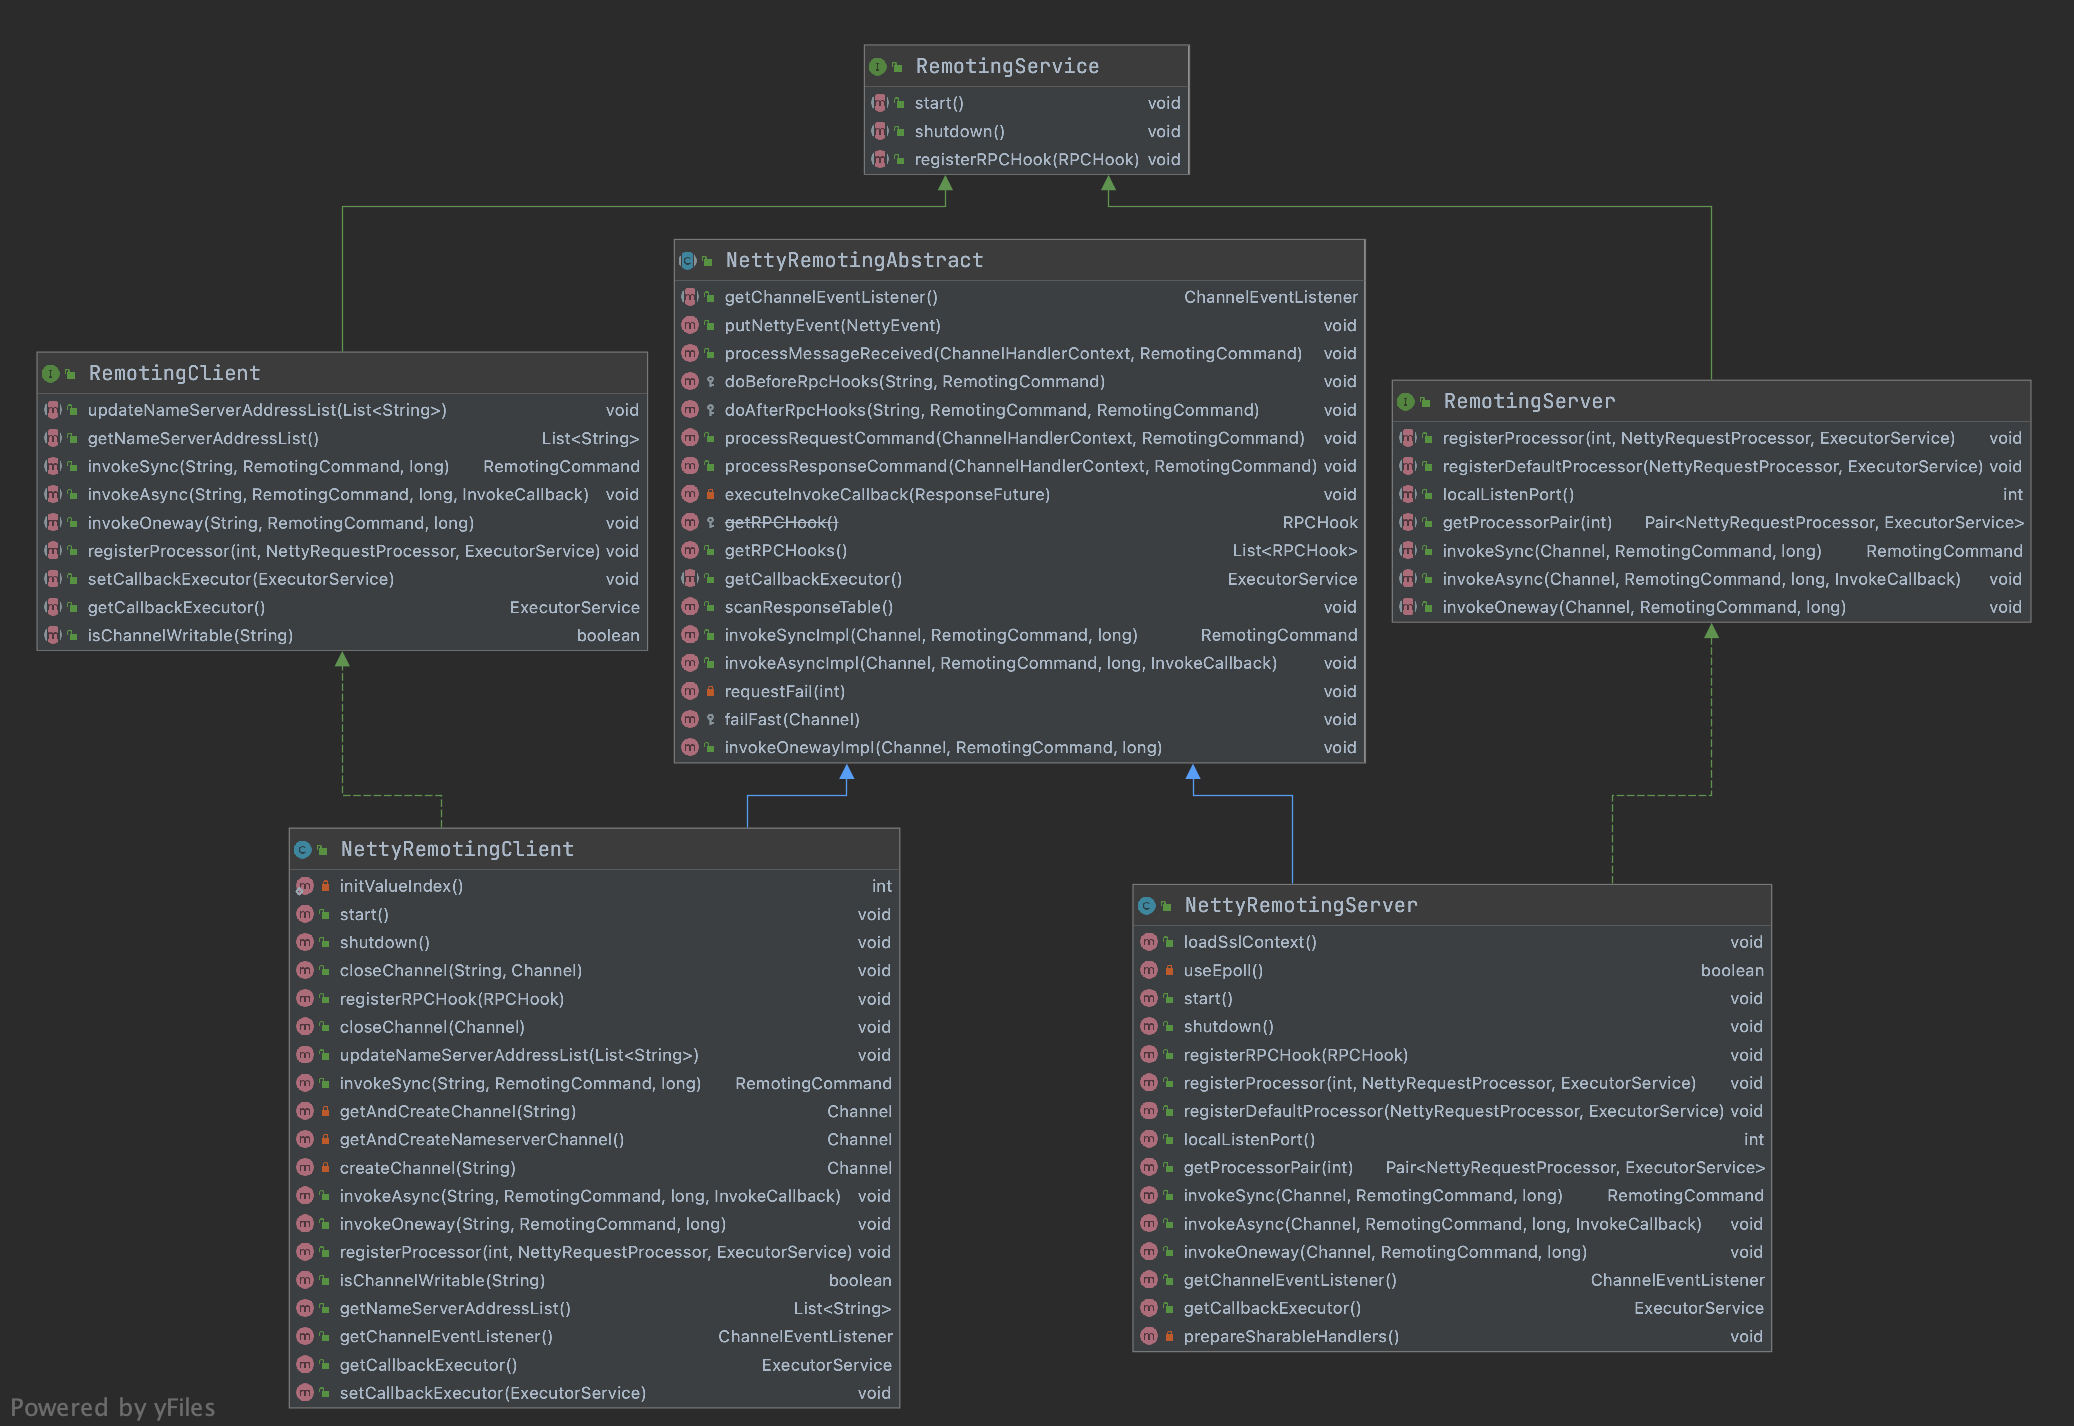Click the class icon next to NettyRemotingClient

pyautogui.click(x=302, y=850)
